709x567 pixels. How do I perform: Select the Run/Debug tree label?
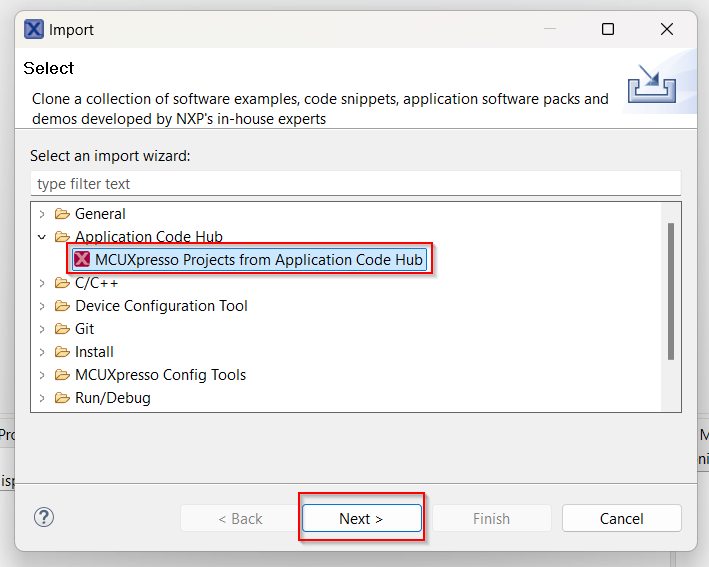(113, 398)
